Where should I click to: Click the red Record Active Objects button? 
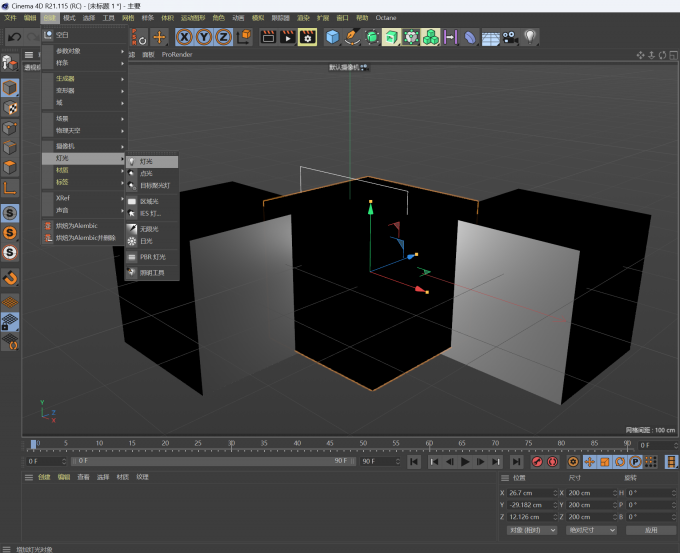(537, 462)
